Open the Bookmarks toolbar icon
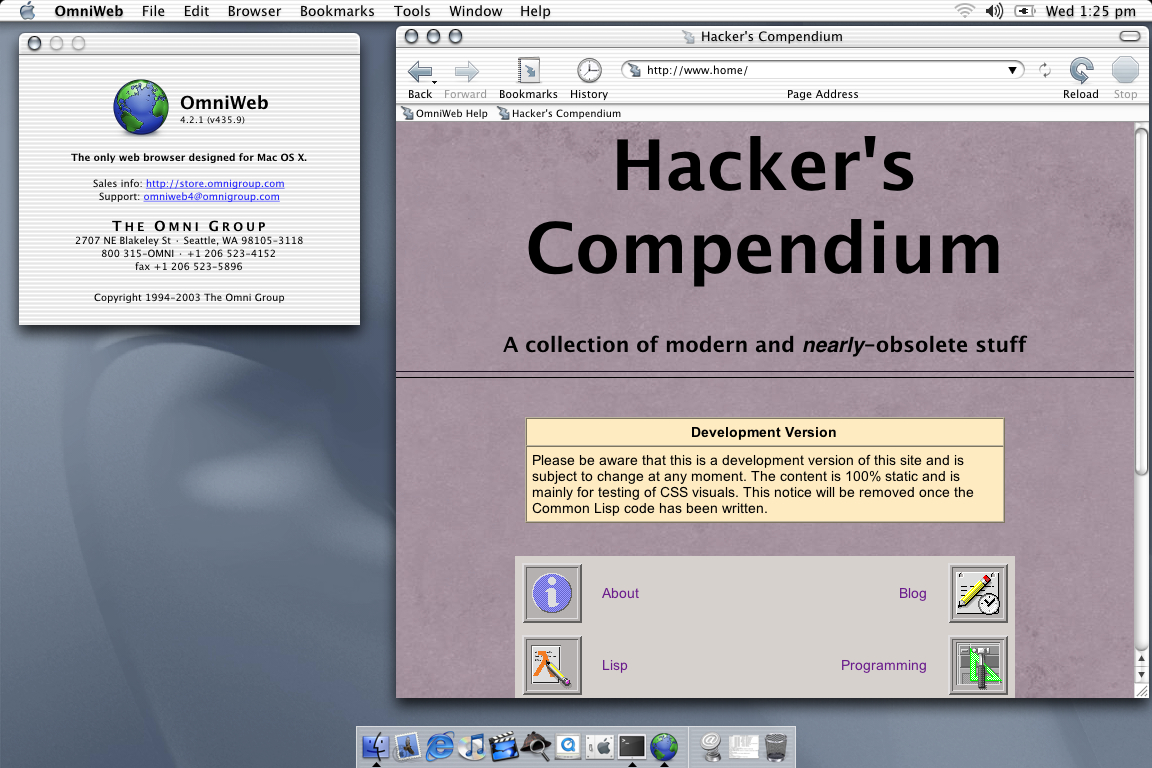Screen dimensions: 1152x768 tap(529, 71)
